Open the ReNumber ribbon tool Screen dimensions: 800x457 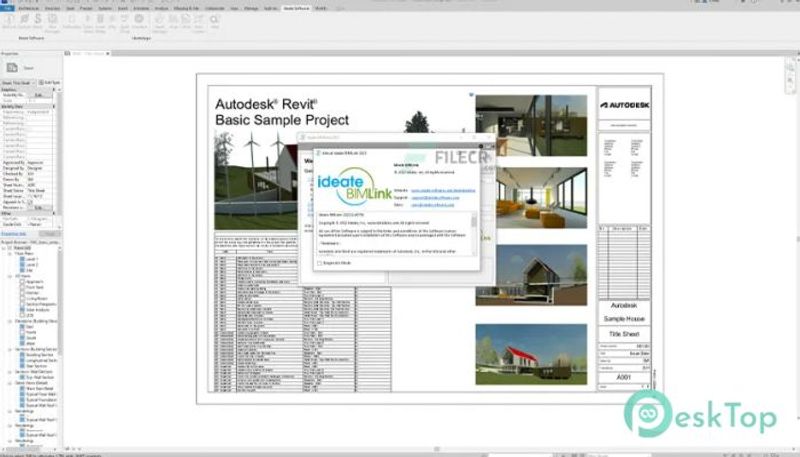[72, 22]
